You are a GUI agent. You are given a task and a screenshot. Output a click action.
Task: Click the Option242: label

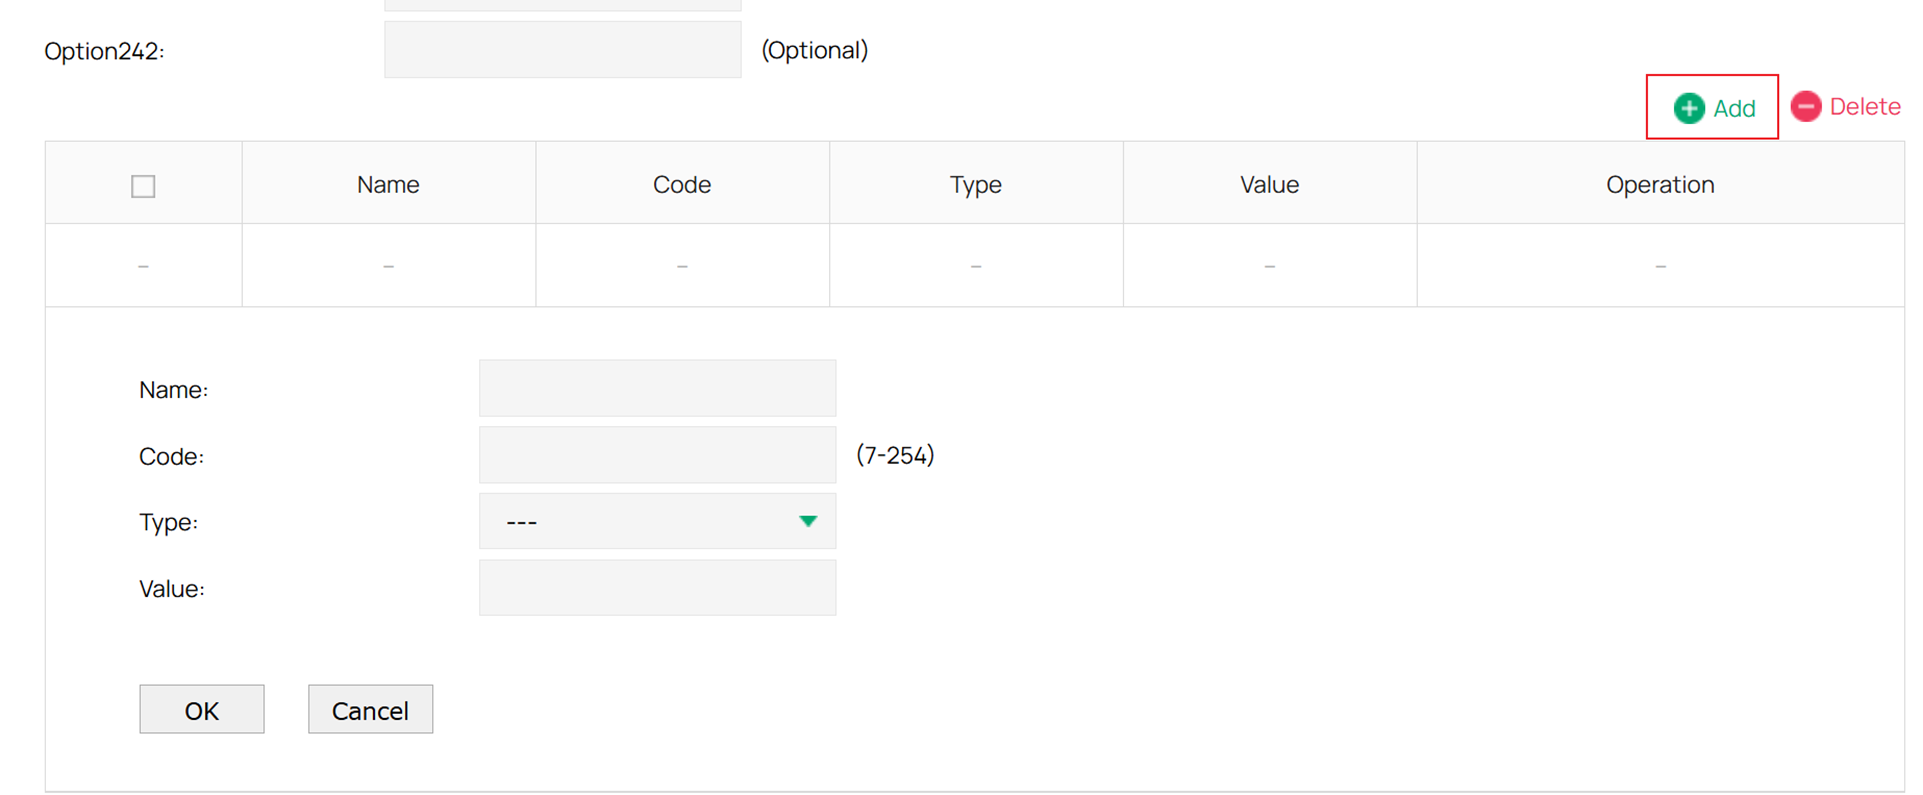104,51
